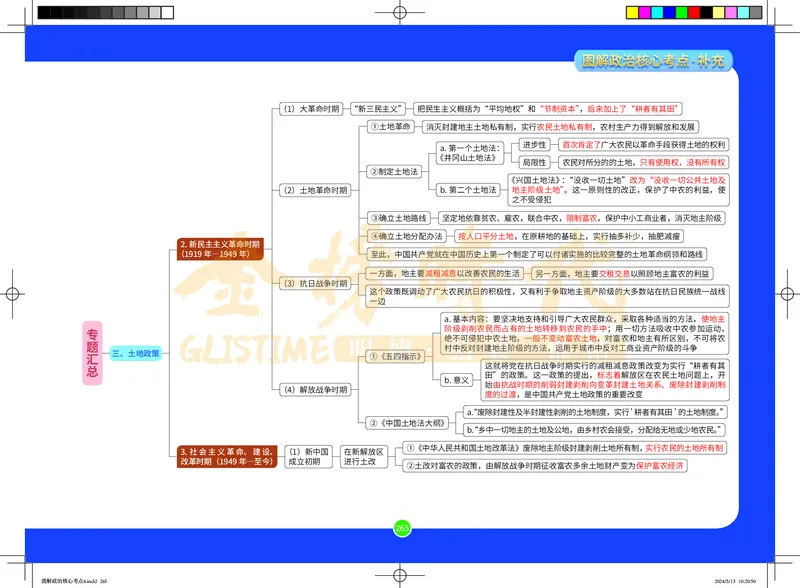The width and height of the screenshot is (800, 588).
Task: Click the green page number 263 circle
Action: tap(402, 528)
